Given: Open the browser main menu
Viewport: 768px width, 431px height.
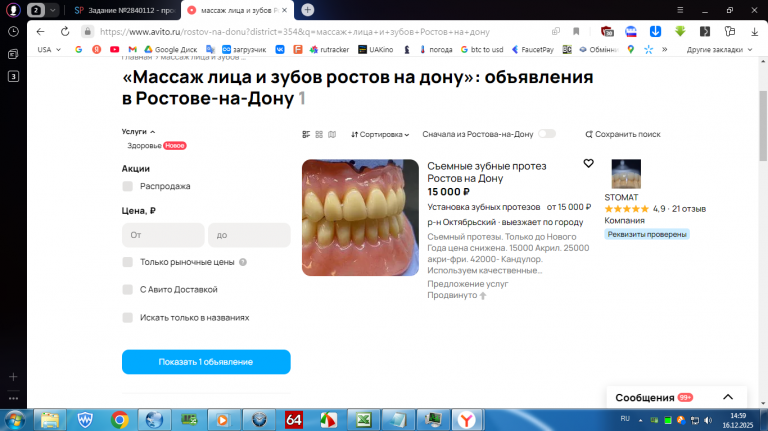Looking at the screenshot, I should click(x=680, y=10).
